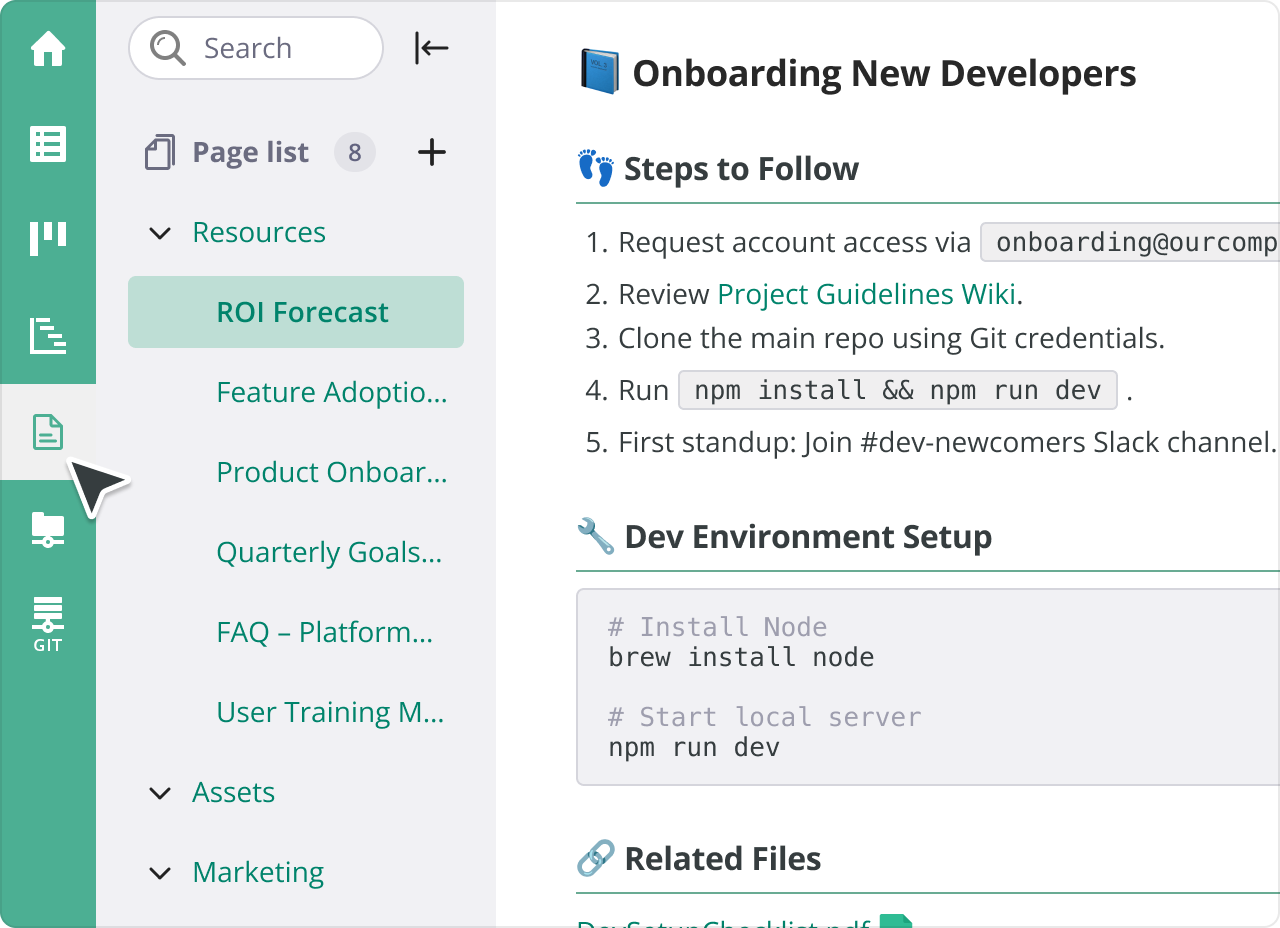This screenshot has height=928, width=1280.
Task: Open the FAQ – Platform page
Action: pos(324,632)
